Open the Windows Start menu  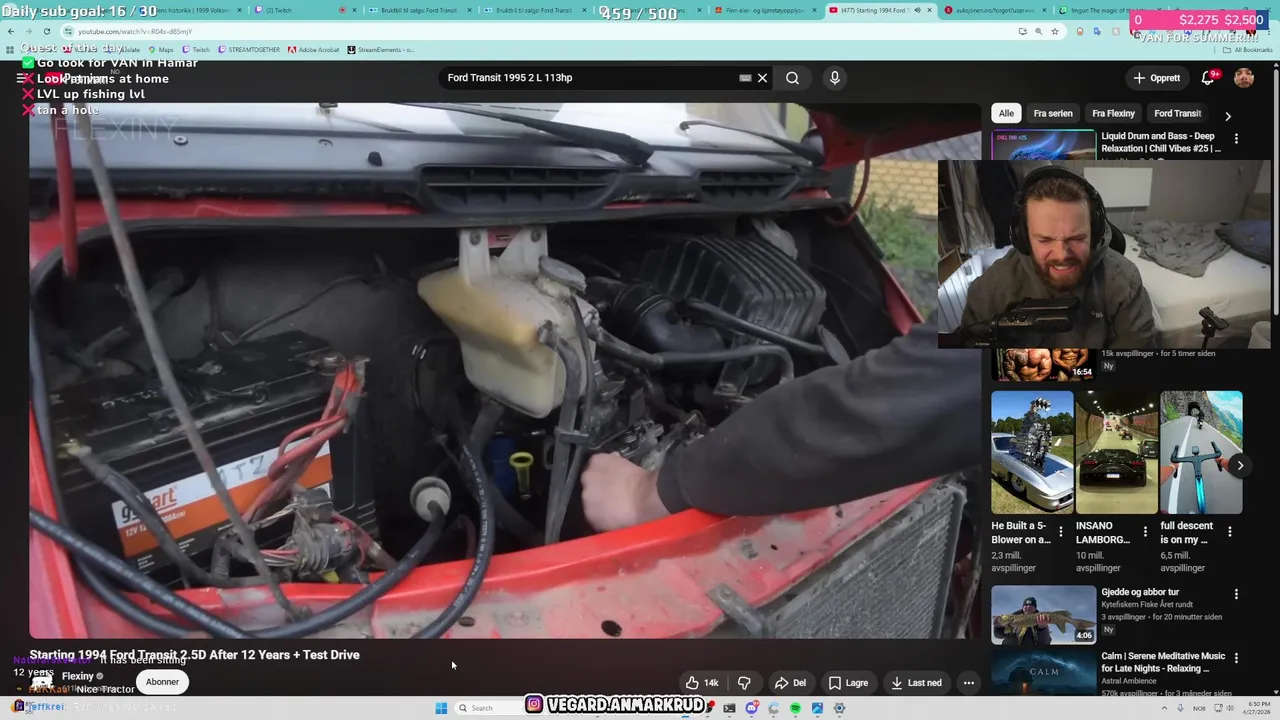point(441,708)
